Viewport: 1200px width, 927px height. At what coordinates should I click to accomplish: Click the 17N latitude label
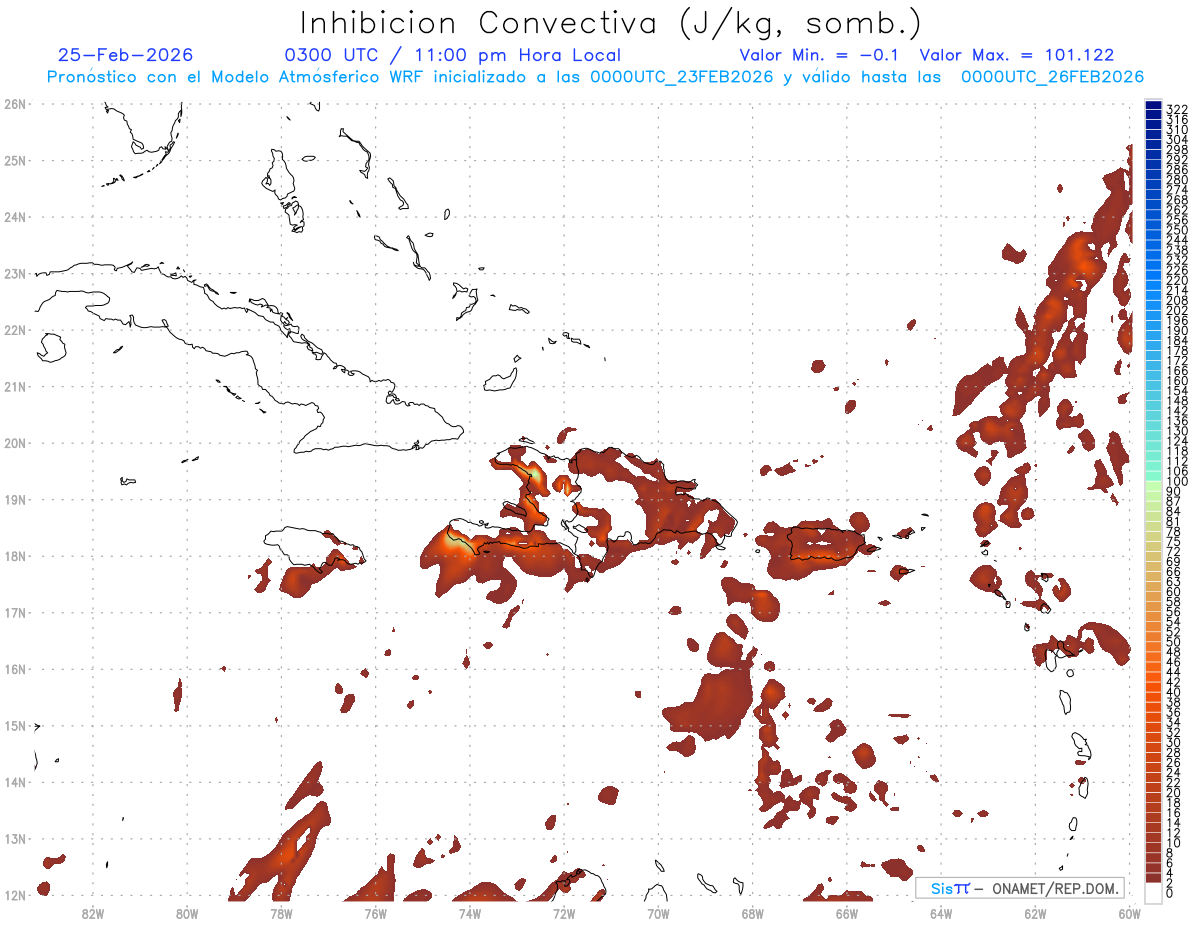(x=15, y=612)
